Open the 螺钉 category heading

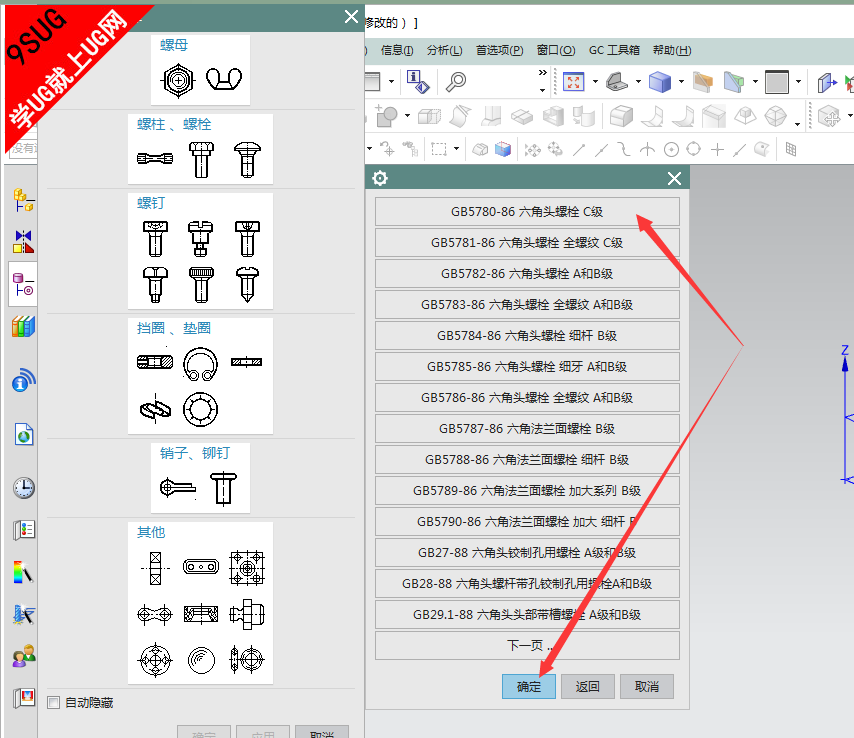pos(151,203)
